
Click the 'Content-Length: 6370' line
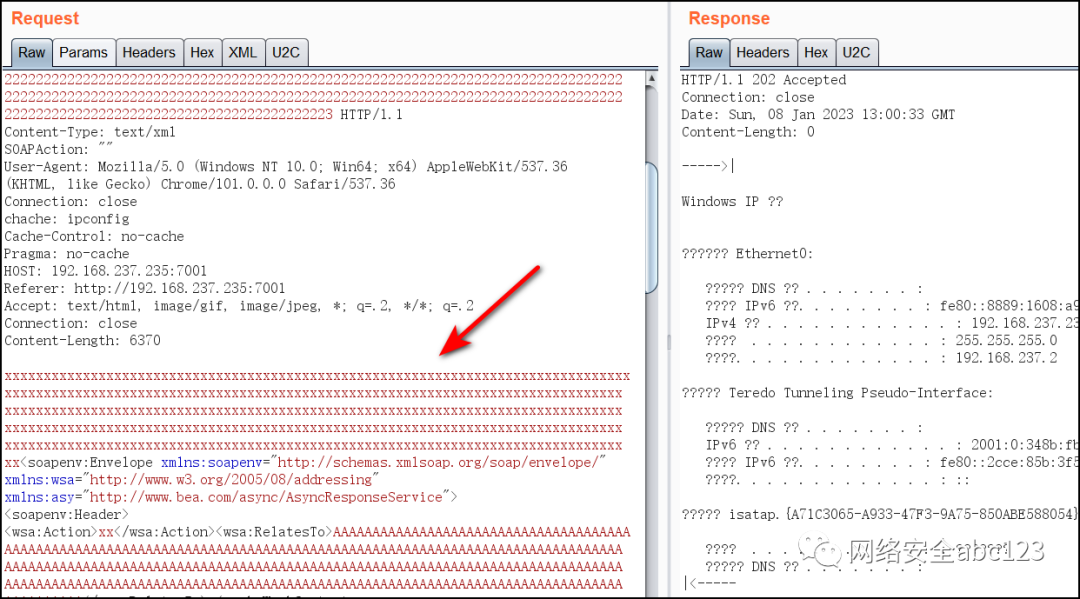coord(83,341)
